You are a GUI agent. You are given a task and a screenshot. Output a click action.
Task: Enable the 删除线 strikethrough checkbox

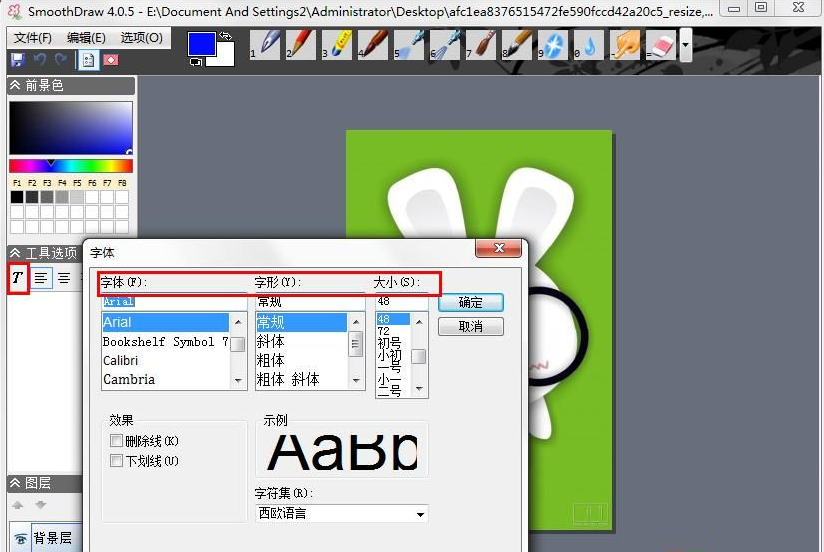117,441
